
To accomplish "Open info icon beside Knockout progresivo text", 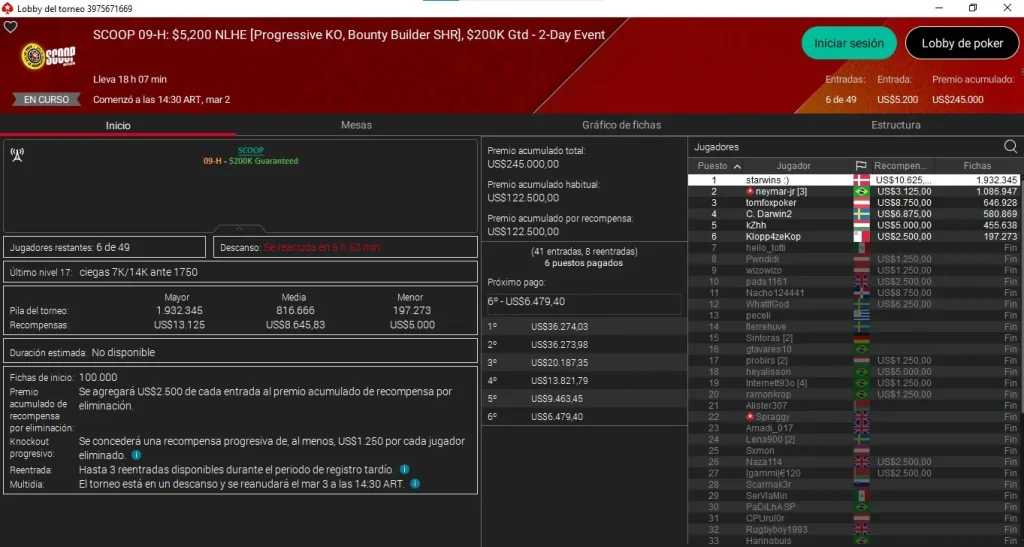I will click(x=136, y=455).
